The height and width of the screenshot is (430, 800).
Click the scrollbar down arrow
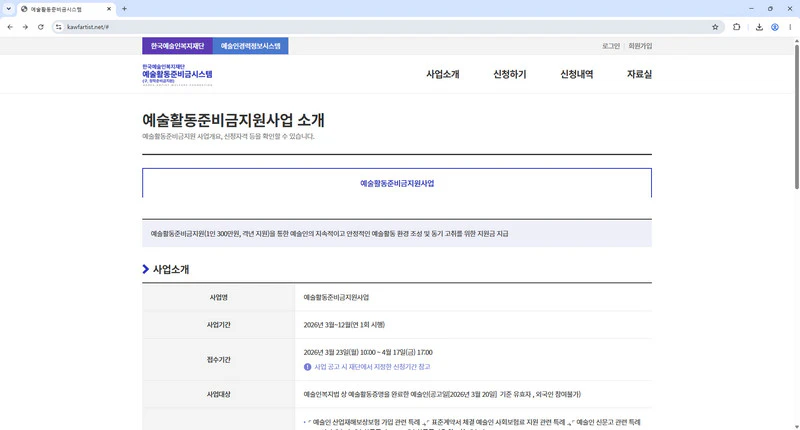click(x=796, y=426)
